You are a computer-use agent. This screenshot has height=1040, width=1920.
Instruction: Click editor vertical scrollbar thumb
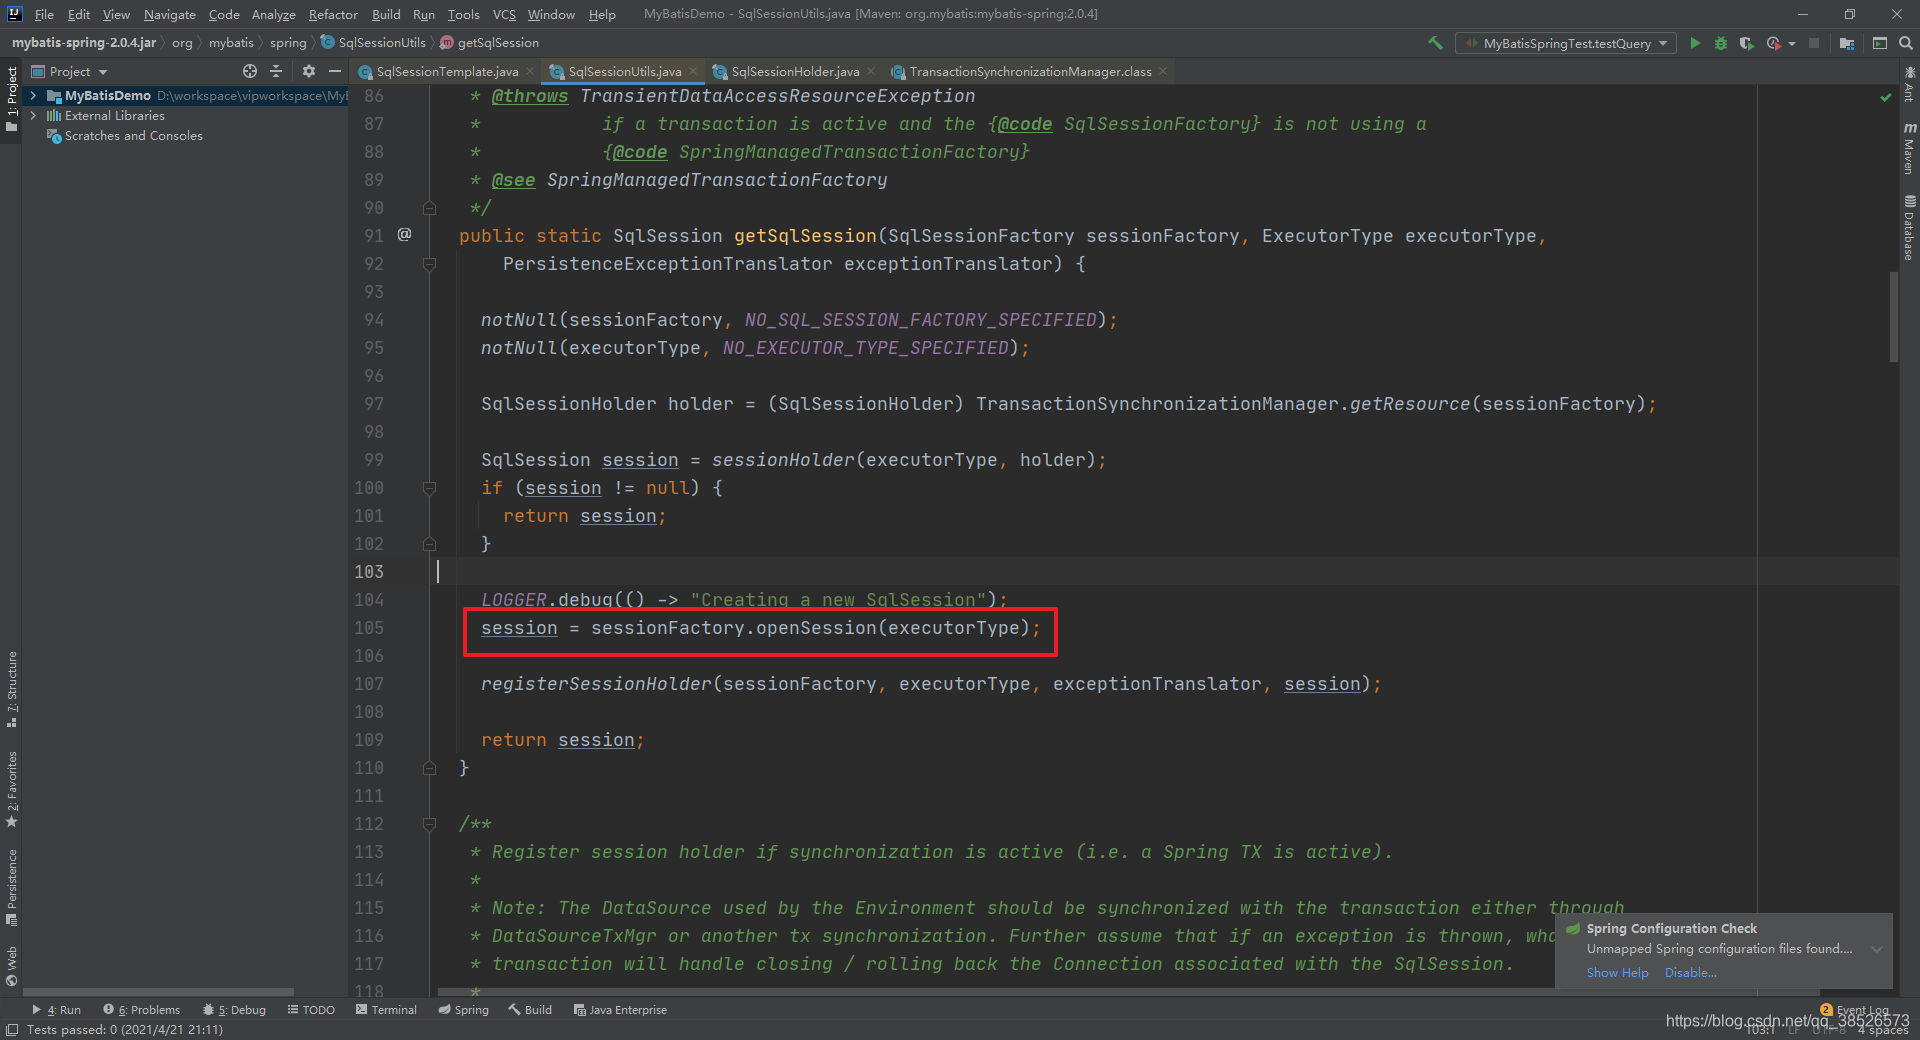[1893, 317]
